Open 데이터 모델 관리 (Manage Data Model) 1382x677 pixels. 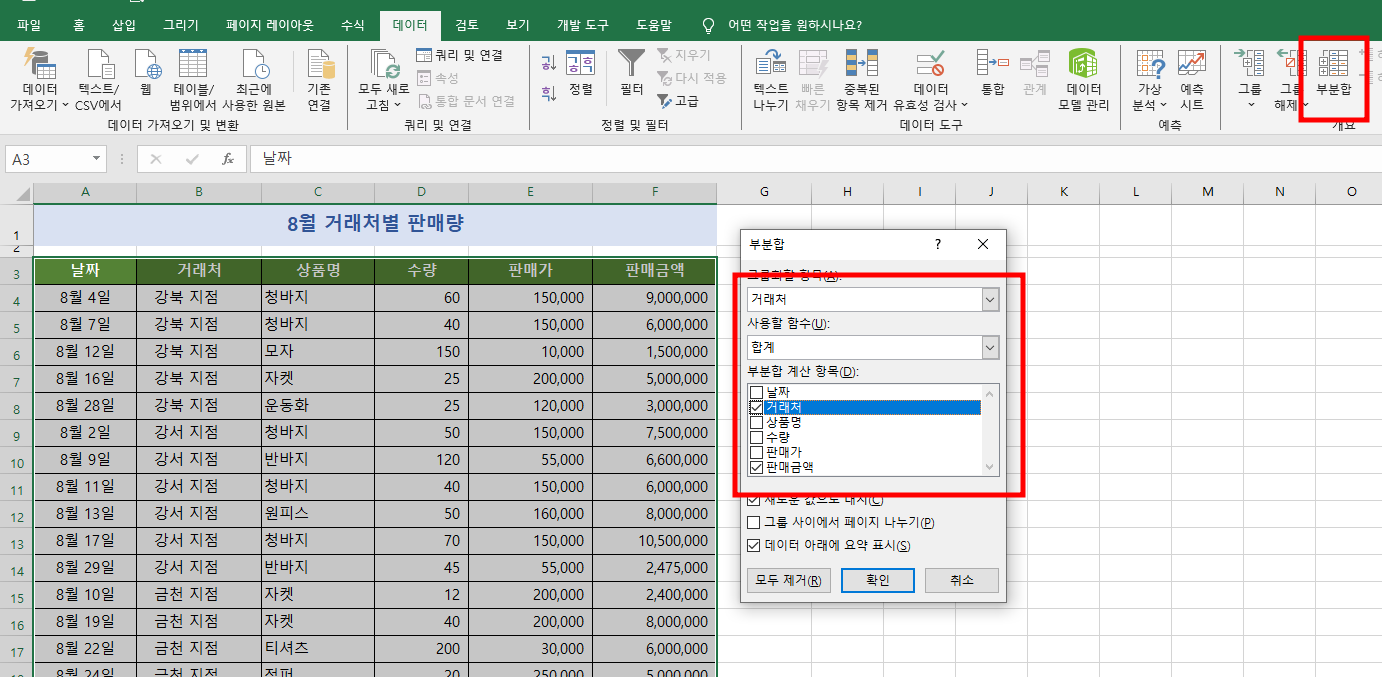[1083, 80]
